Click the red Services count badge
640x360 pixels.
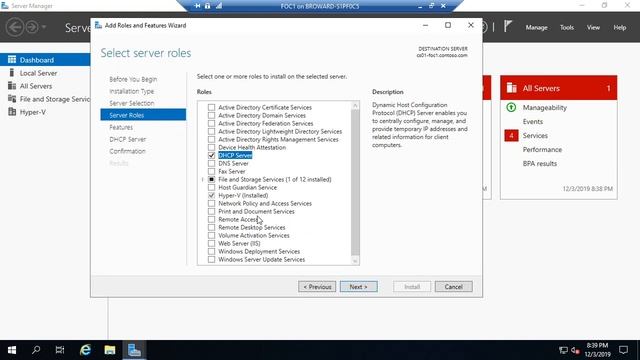click(x=511, y=135)
